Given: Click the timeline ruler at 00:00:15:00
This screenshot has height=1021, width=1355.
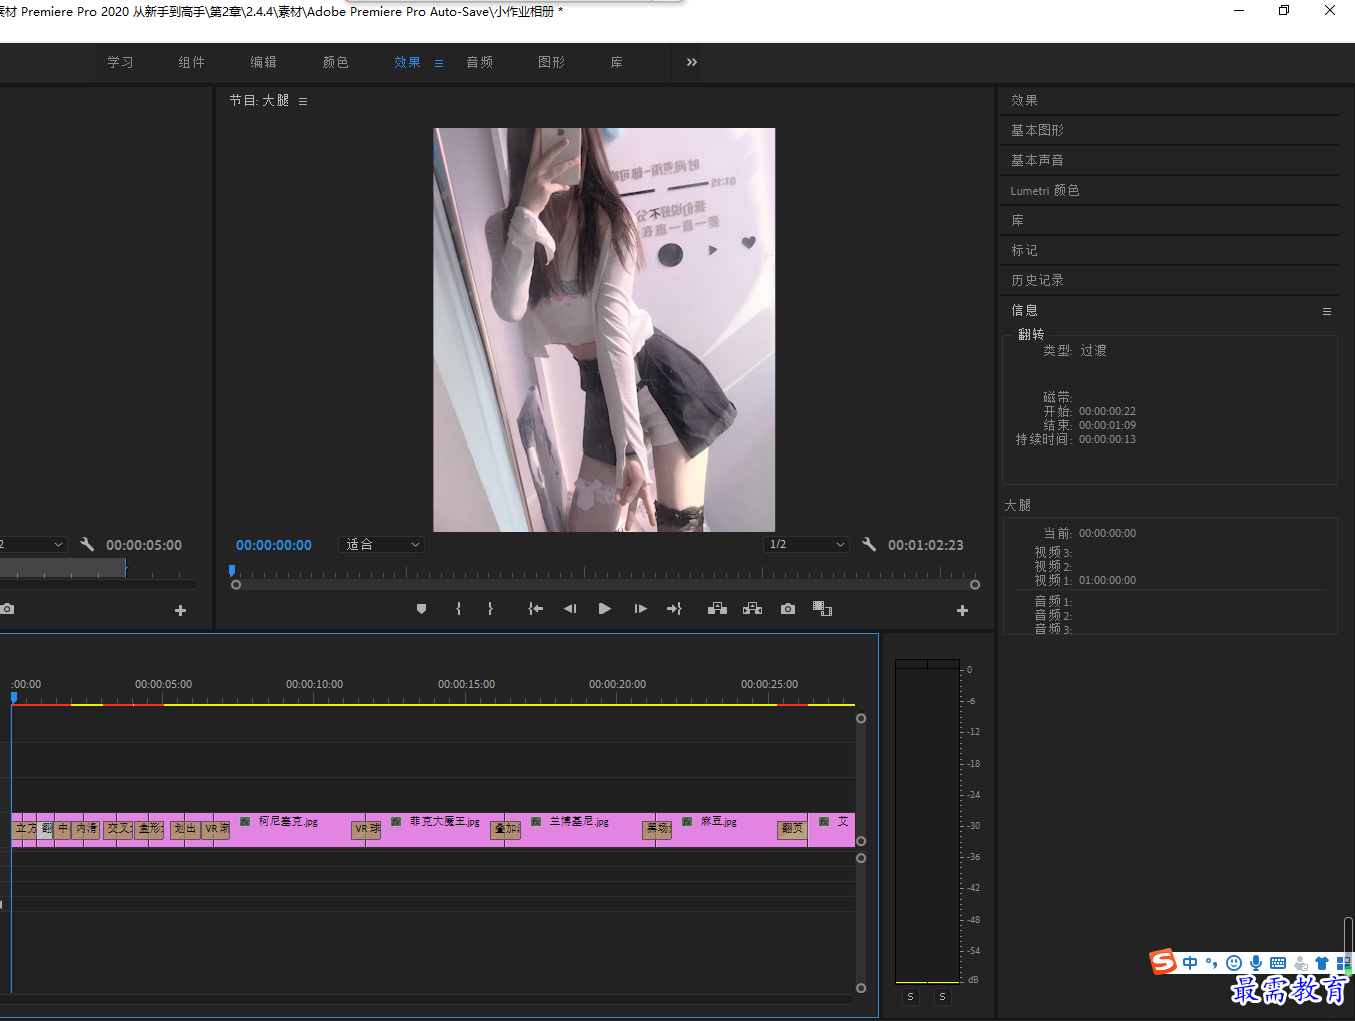Looking at the screenshot, I should (466, 685).
